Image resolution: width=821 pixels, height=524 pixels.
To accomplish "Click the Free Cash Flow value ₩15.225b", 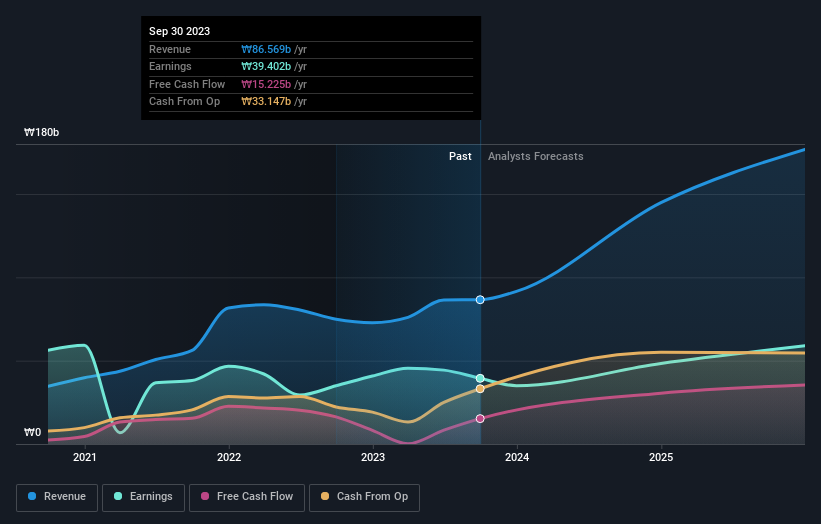I will (266, 84).
